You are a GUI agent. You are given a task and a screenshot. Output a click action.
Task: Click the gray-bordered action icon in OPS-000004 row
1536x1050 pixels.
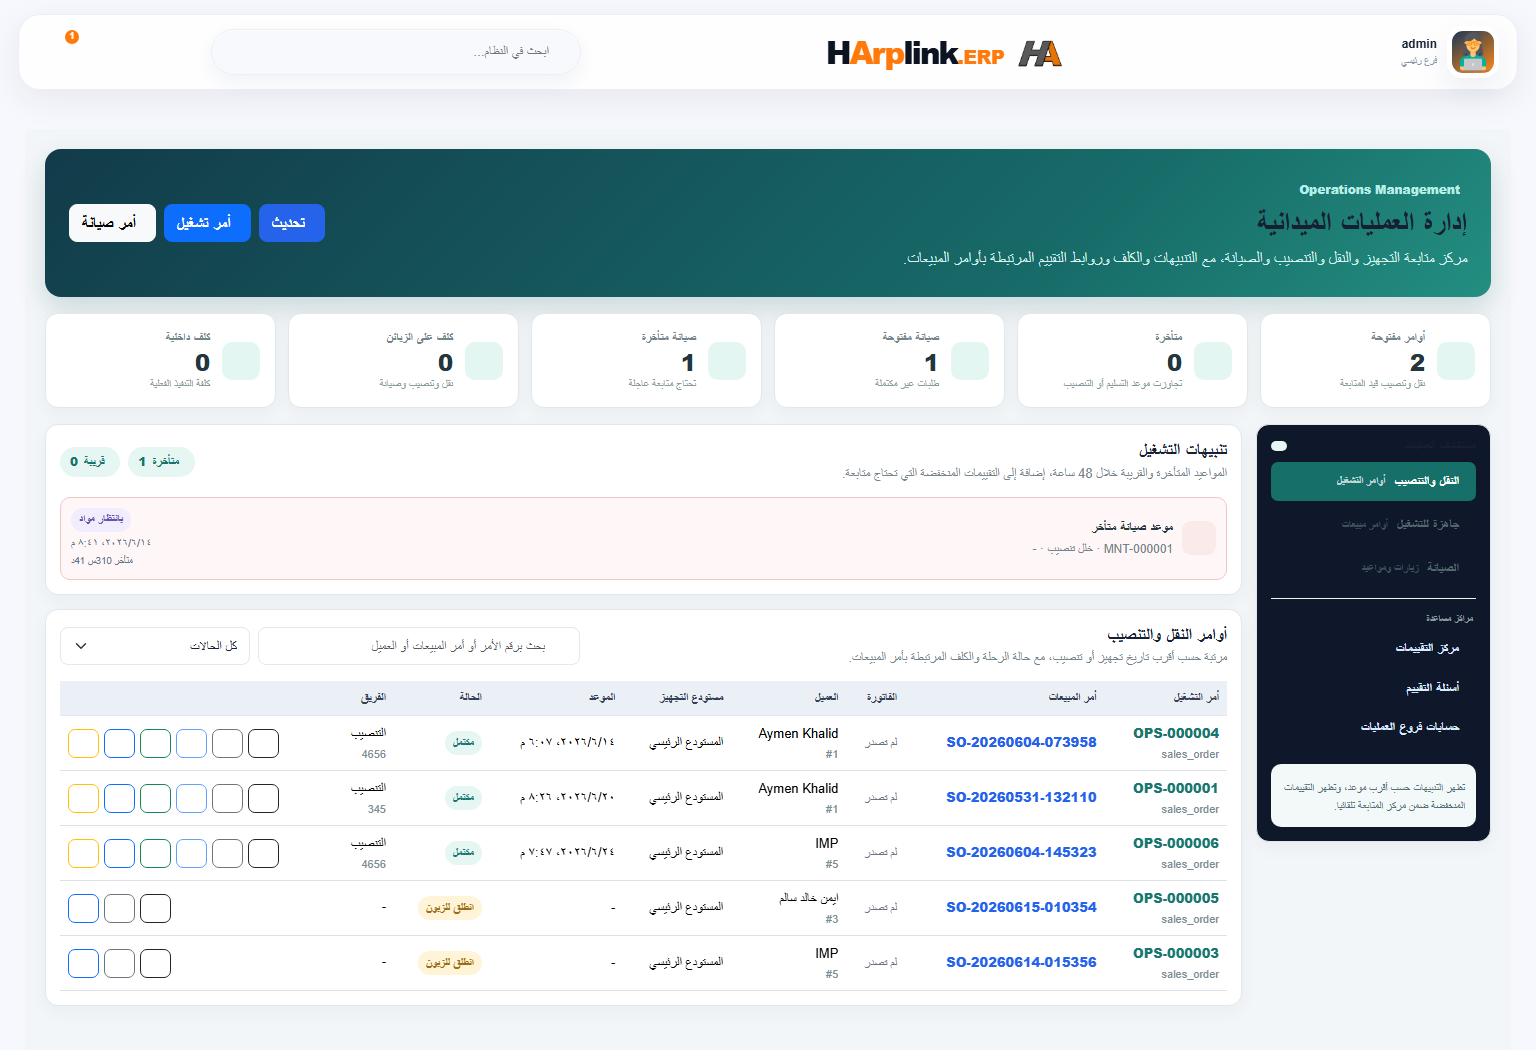pyautogui.click(x=228, y=743)
